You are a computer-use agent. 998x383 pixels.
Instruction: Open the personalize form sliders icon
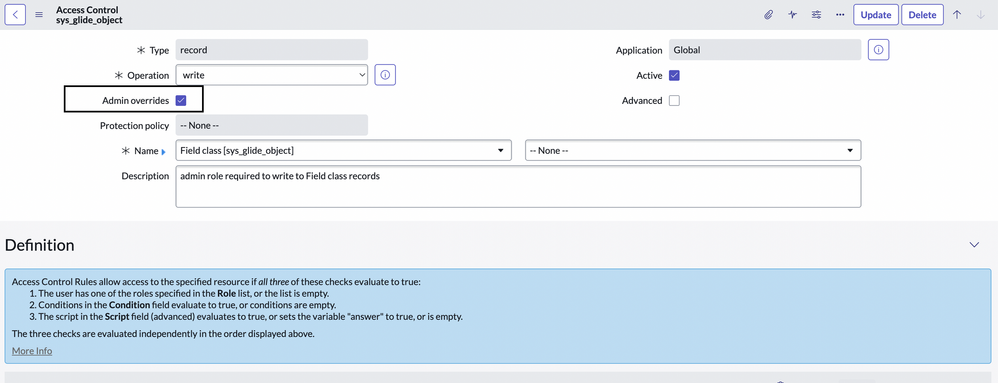(816, 15)
